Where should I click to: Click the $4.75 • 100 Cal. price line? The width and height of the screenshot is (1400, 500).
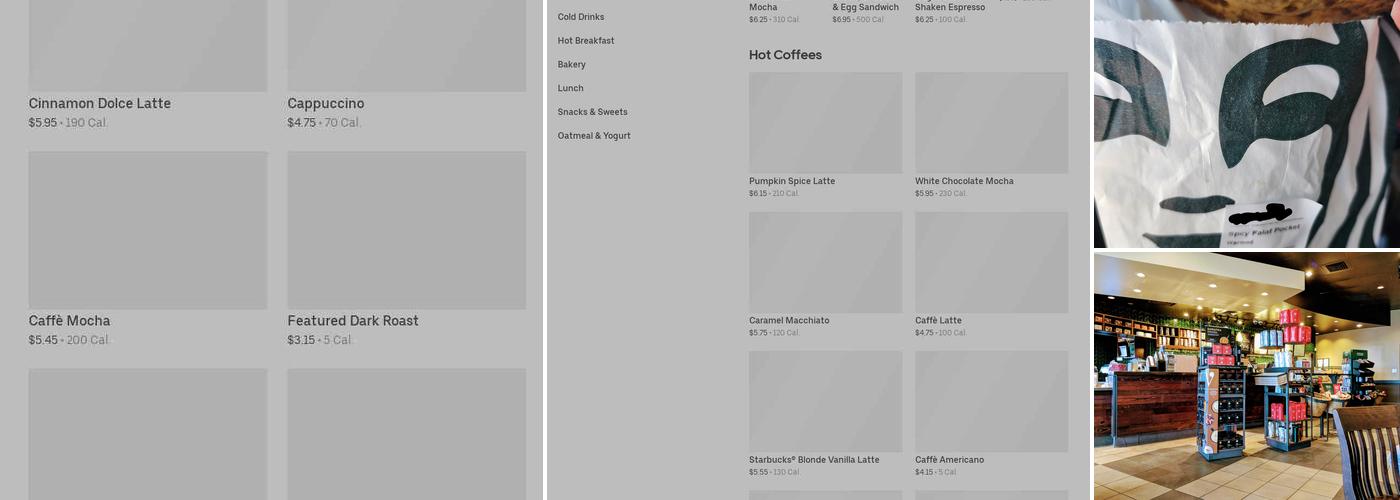941,333
